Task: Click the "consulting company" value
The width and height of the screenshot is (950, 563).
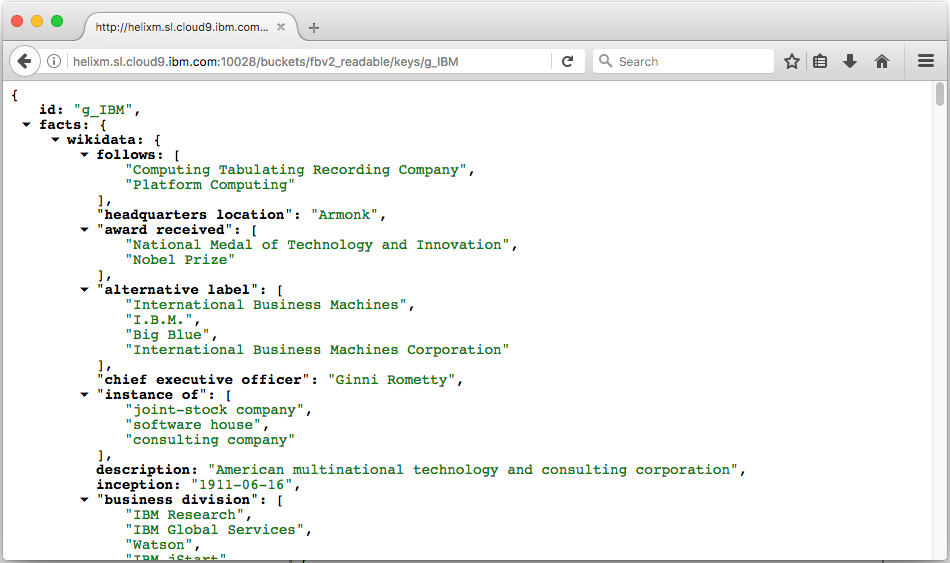Action: pos(210,439)
